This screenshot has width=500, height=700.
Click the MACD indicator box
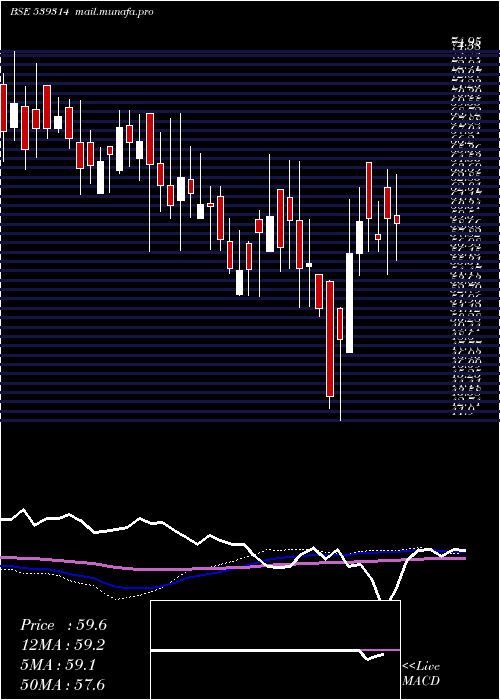click(x=275, y=650)
